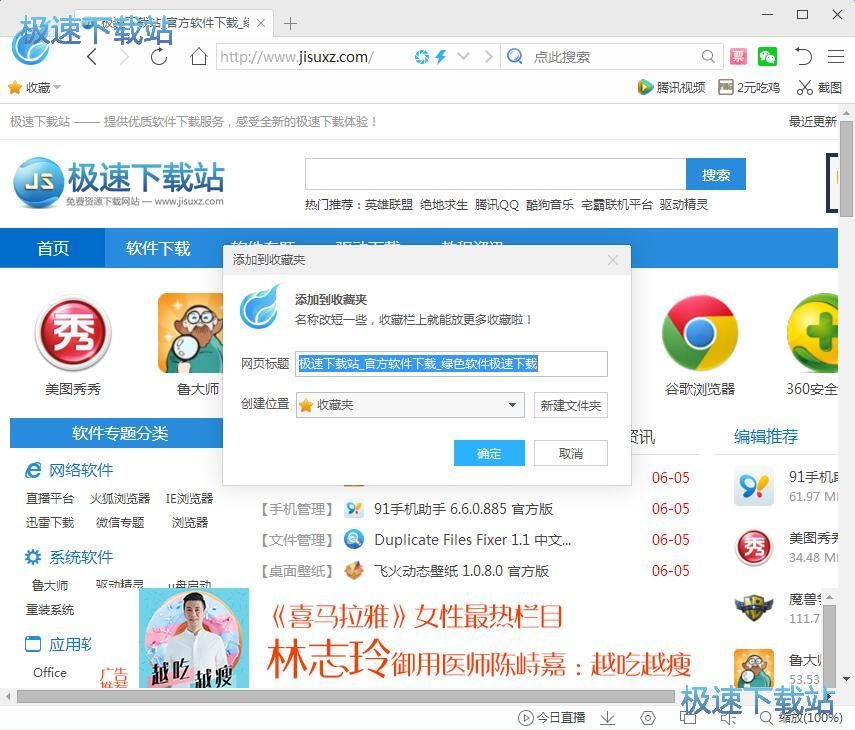Confirm with the 确定 button
Screen dimensions: 855x730
coord(489,453)
